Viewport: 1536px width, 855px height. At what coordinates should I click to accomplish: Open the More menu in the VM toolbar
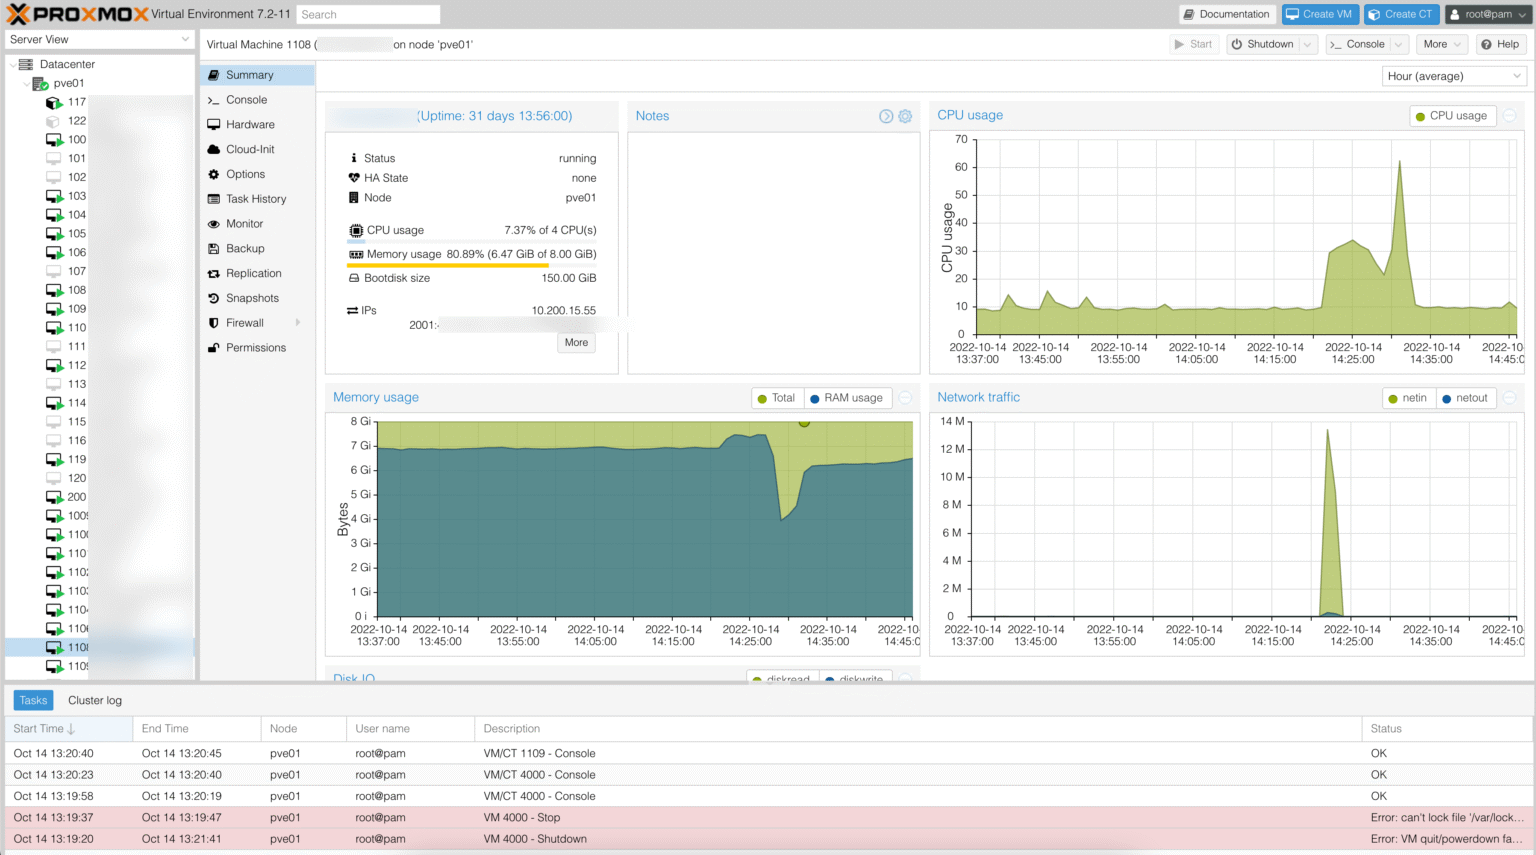1441,44
